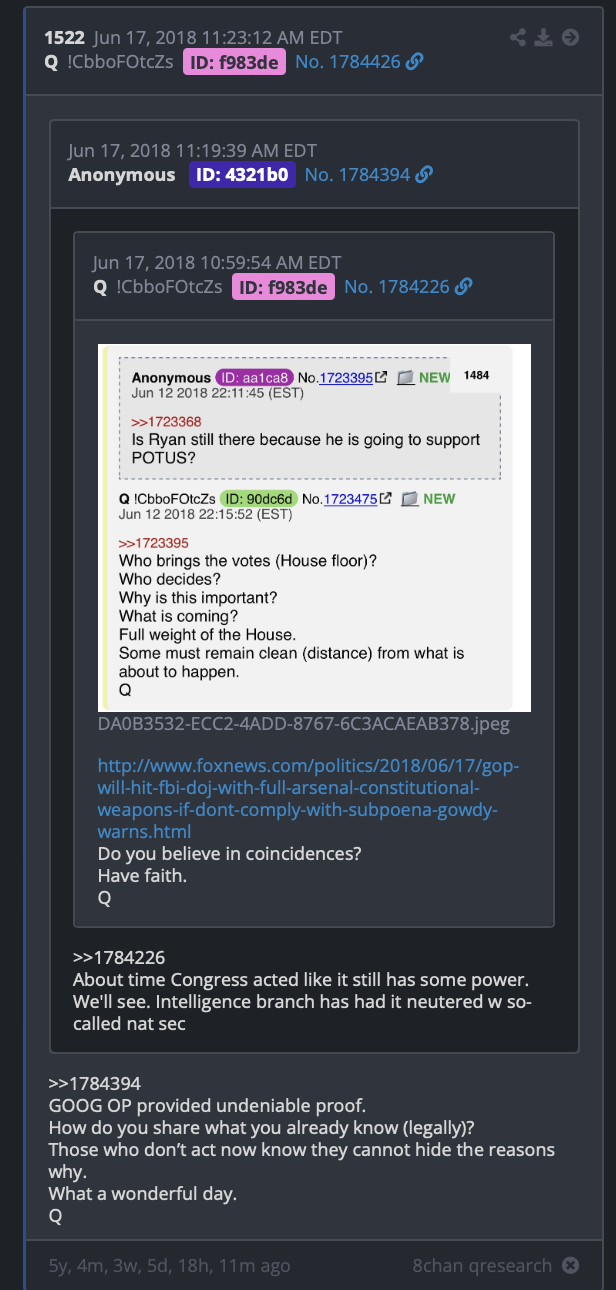Click the >>1784394 reply reference
Viewport: 616px width, 1290px height.
[x=94, y=1083]
